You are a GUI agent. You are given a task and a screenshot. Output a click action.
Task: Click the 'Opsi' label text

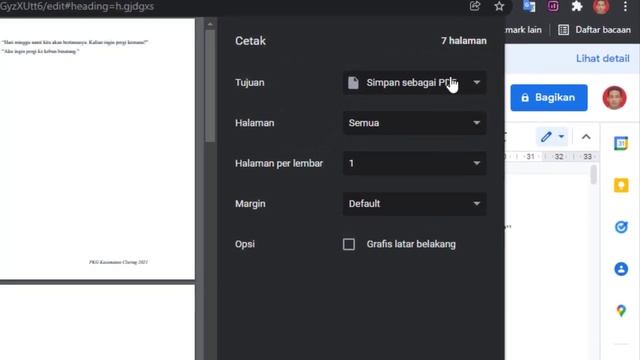click(x=245, y=244)
